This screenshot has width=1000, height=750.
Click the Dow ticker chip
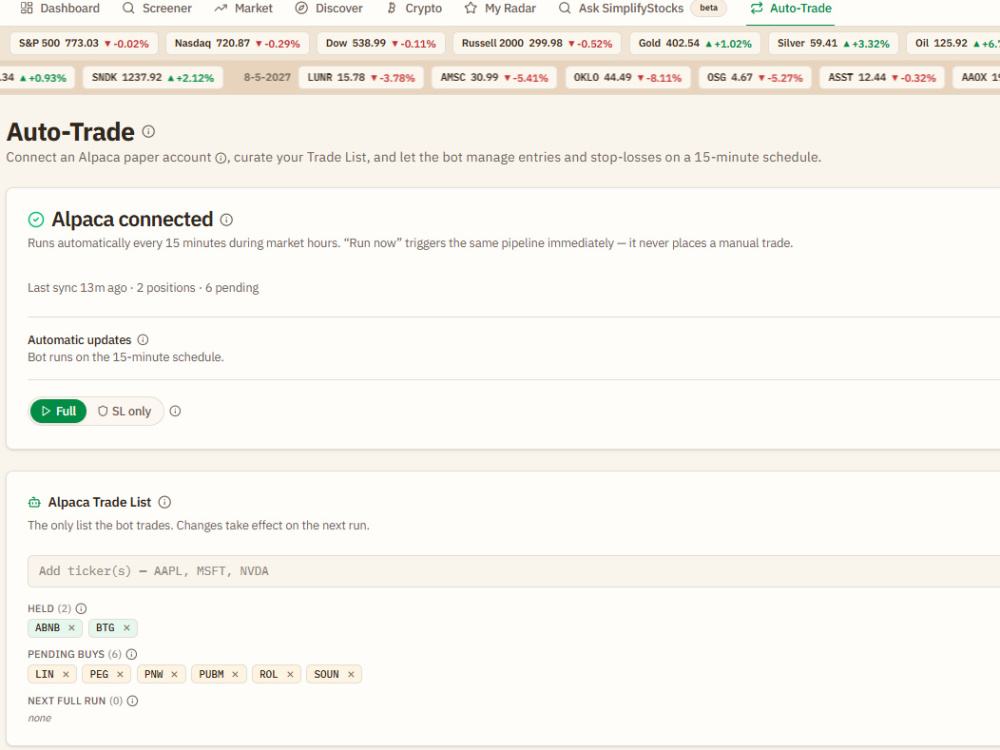click(381, 43)
